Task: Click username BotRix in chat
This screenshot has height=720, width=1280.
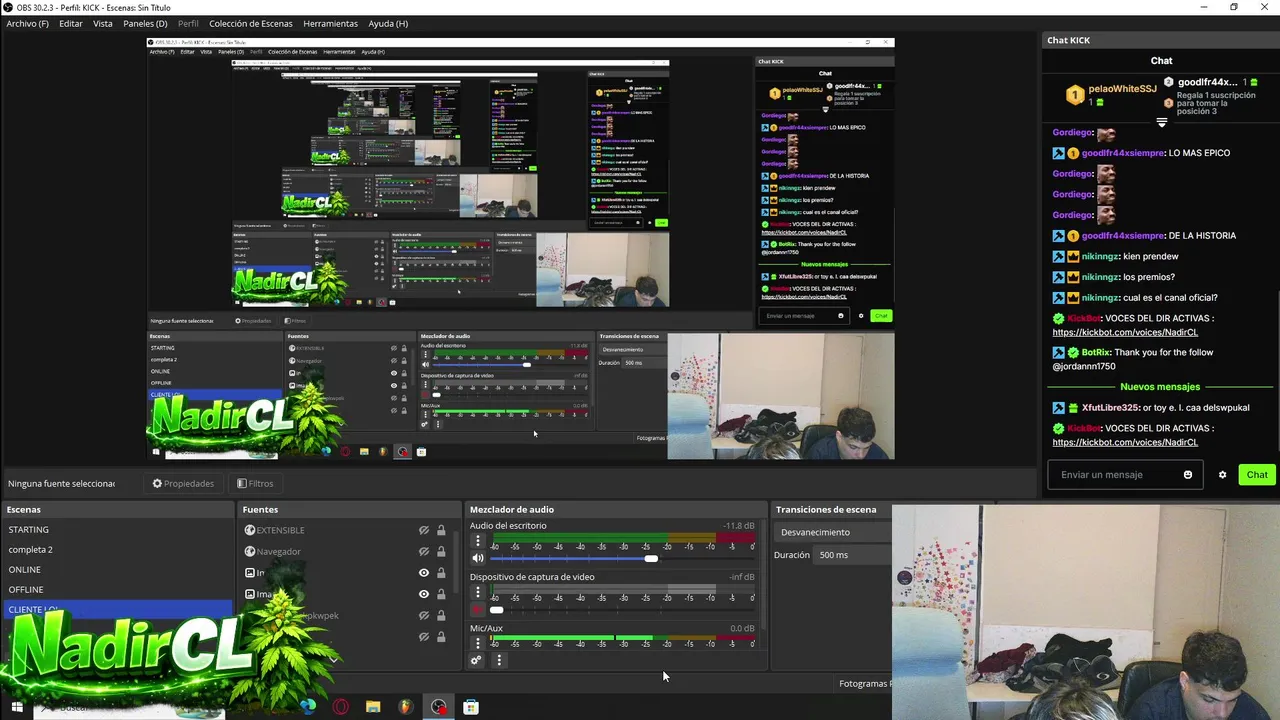Action: pos(1095,353)
